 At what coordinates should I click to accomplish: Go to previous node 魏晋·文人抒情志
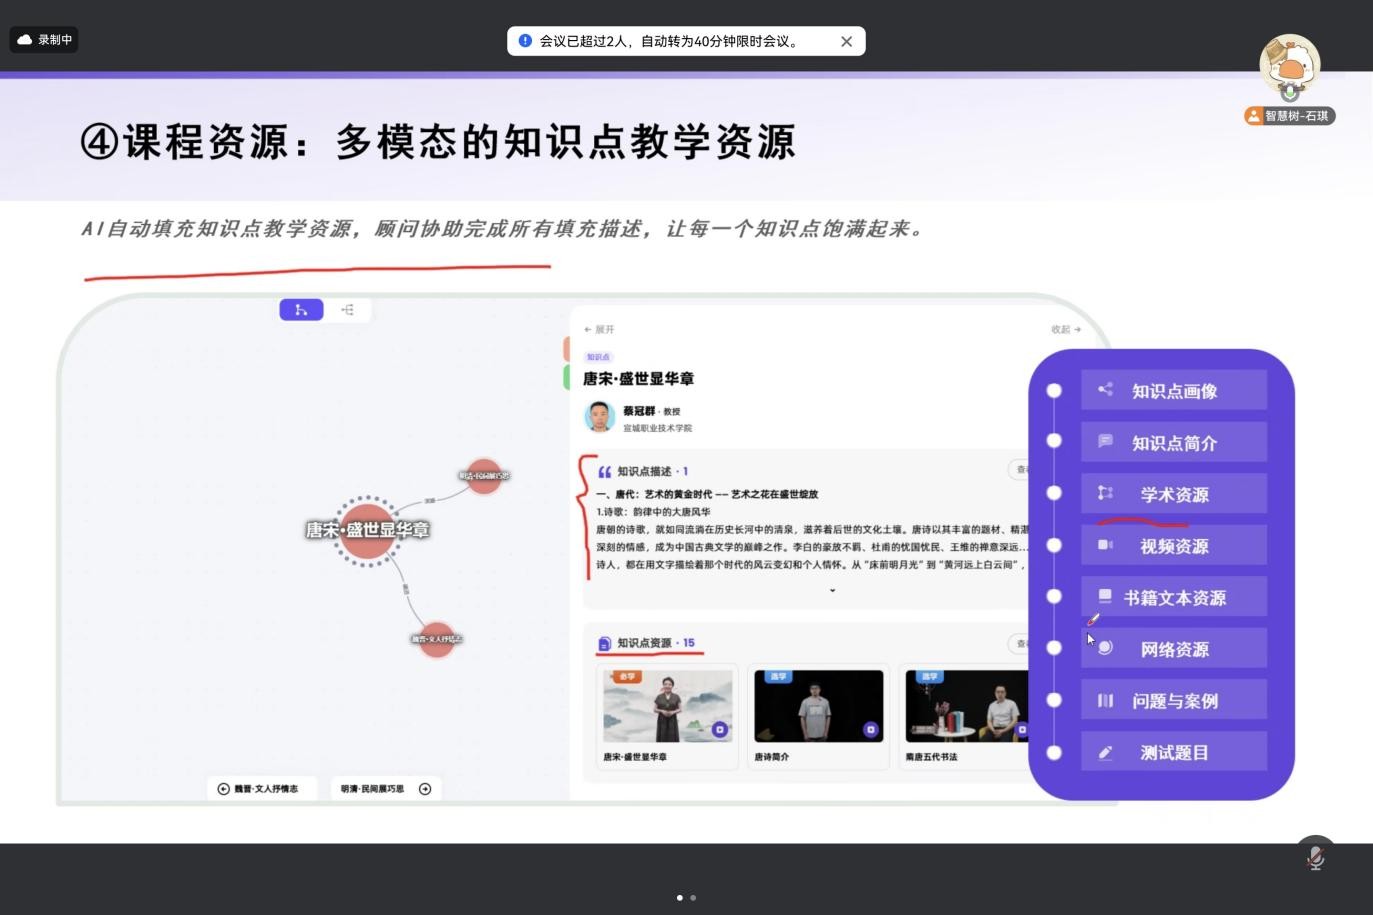tap(262, 789)
